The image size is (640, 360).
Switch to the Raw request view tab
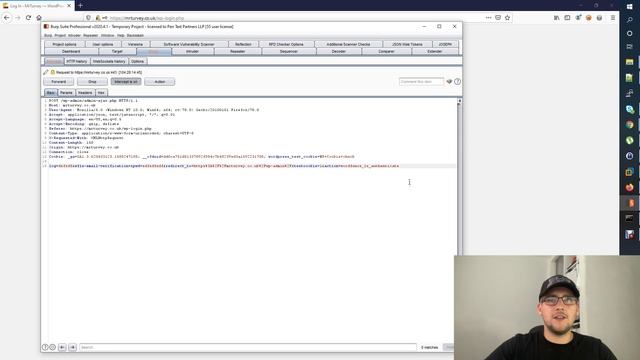tap(51, 93)
